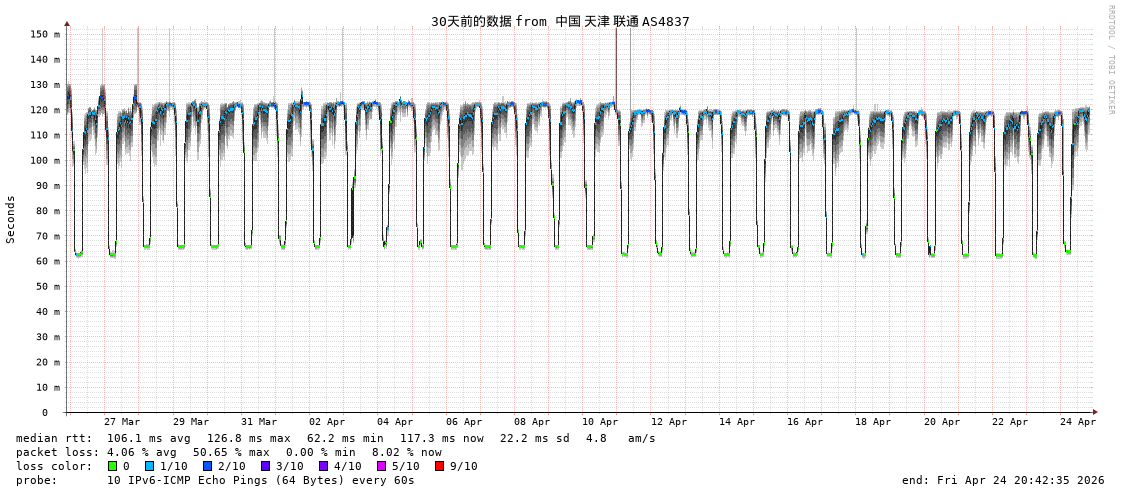The width and height of the screenshot is (1121, 494).
Task: Click the purple 3/10 loss swatch
Action: [265, 466]
